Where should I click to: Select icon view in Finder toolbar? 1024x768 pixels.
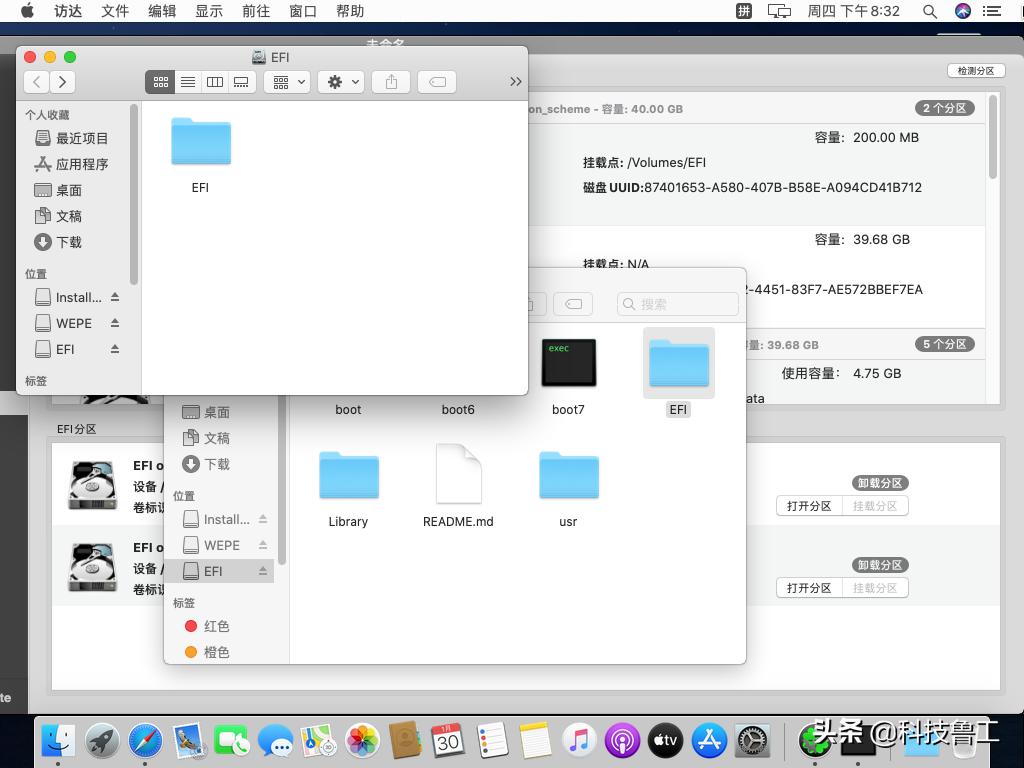click(160, 82)
